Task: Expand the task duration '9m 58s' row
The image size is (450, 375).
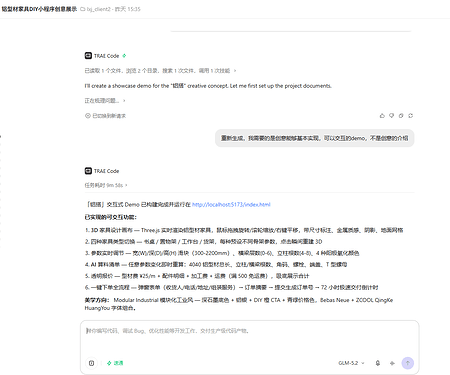Action: tap(106, 185)
